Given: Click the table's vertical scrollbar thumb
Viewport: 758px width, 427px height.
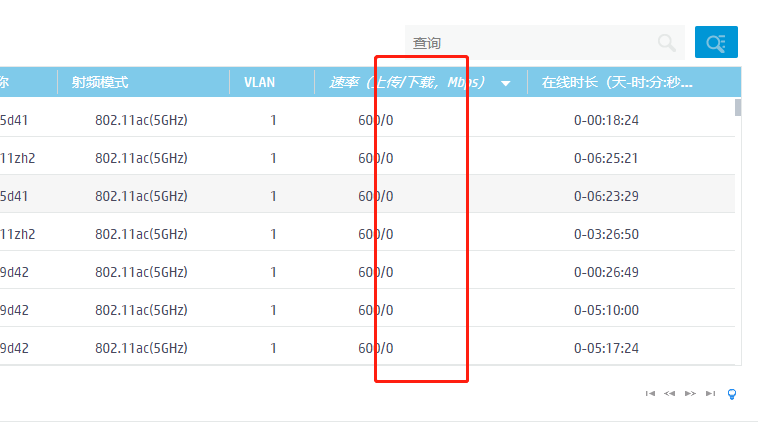Looking at the screenshot, I should [738, 108].
